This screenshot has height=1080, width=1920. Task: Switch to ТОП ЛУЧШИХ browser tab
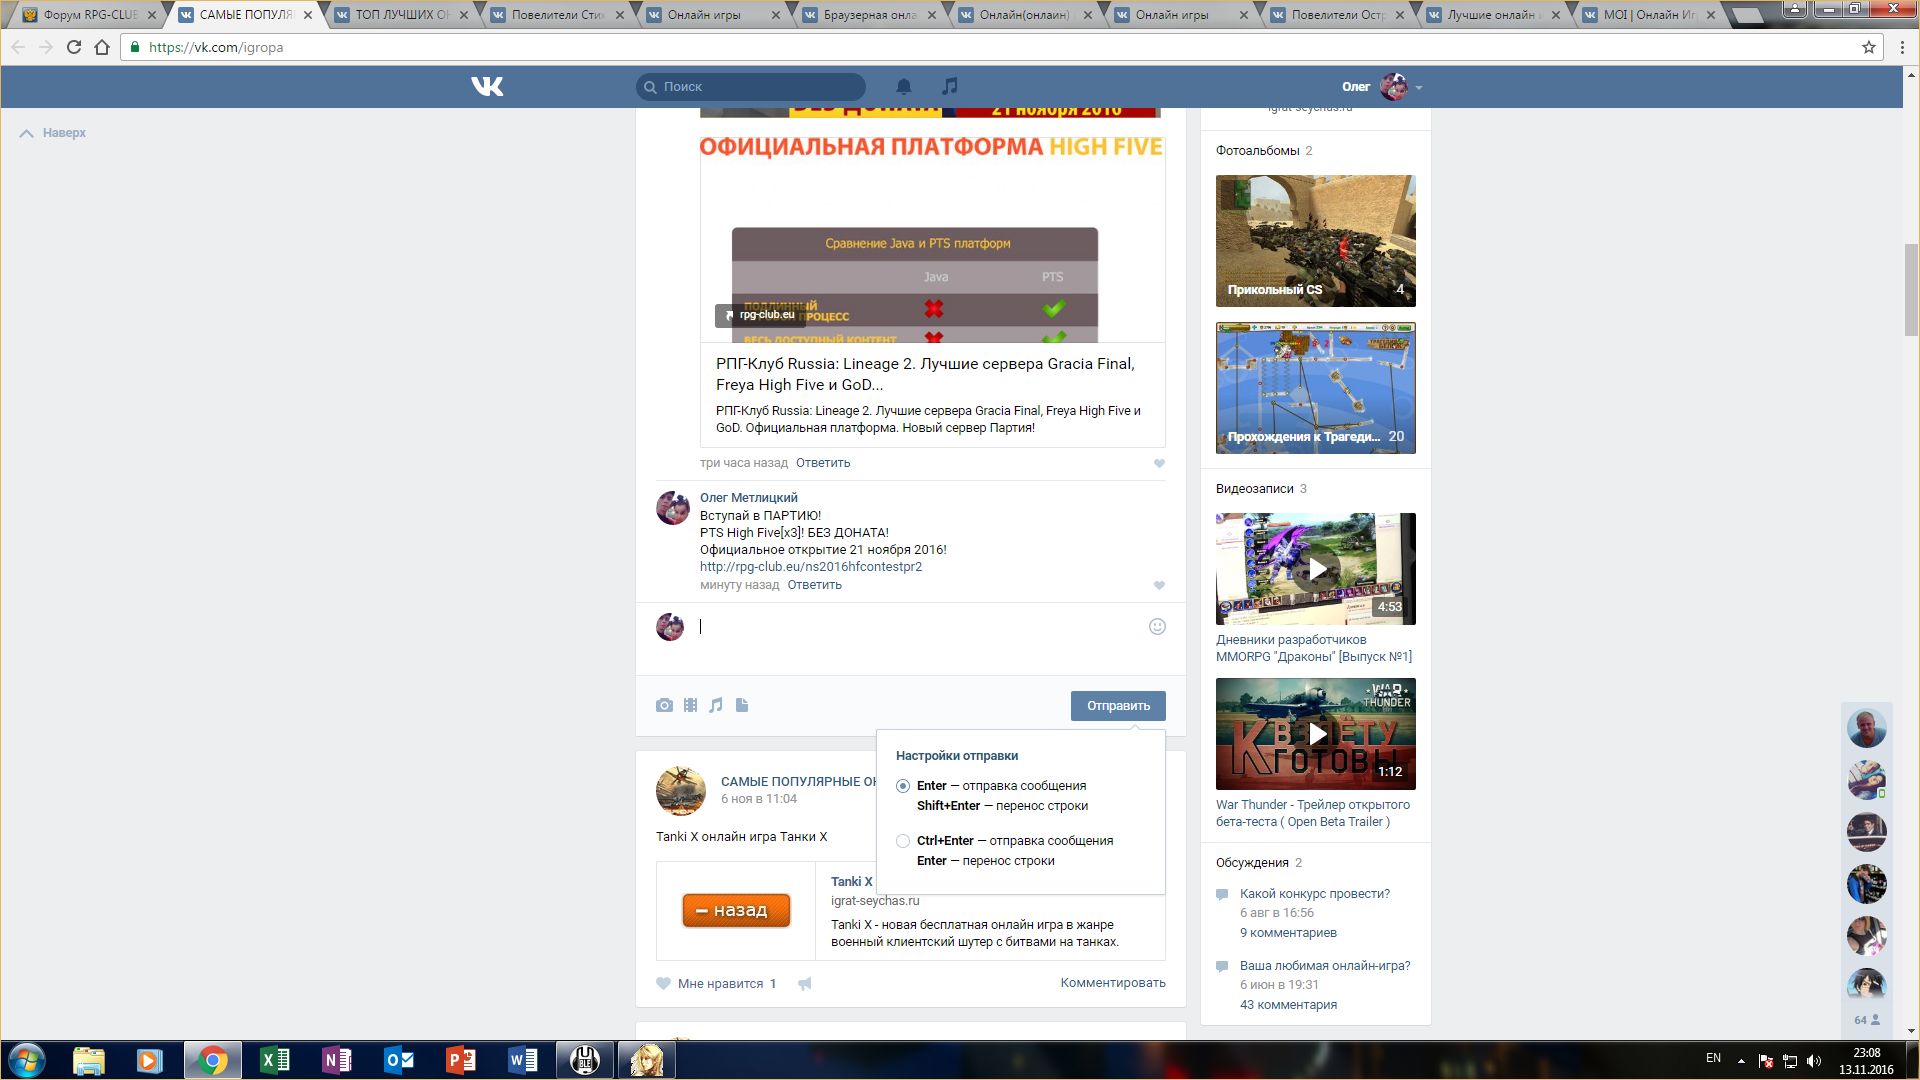click(x=400, y=15)
